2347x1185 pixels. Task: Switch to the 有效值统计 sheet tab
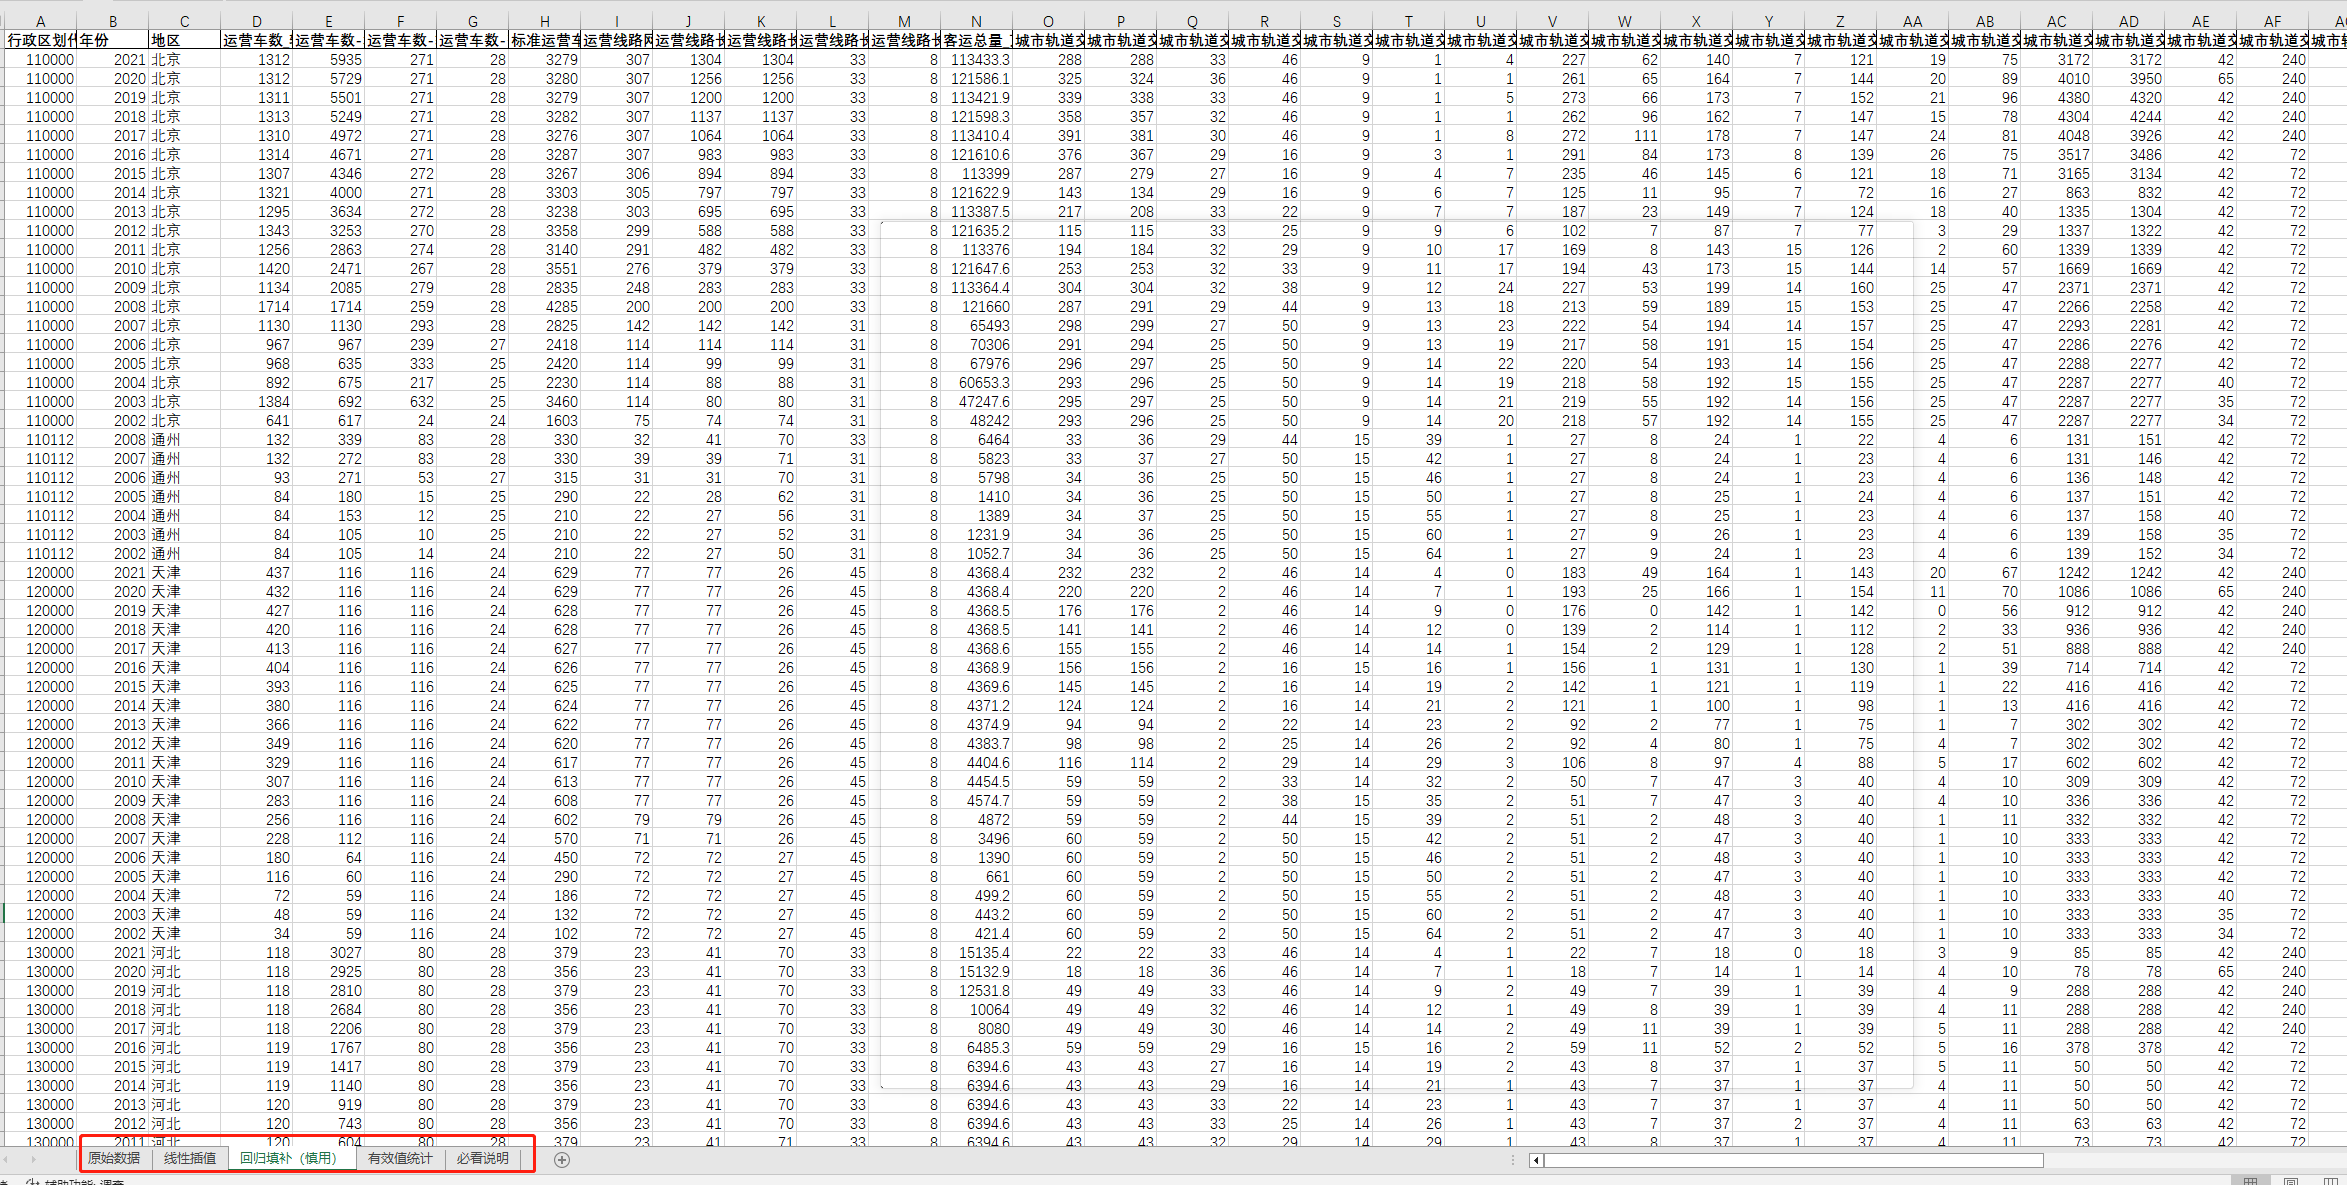point(400,1158)
